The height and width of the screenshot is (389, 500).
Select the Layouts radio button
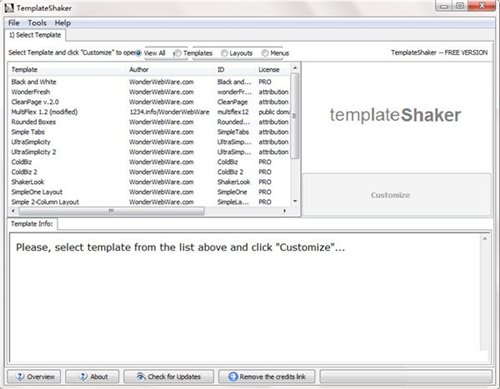point(224,53)
